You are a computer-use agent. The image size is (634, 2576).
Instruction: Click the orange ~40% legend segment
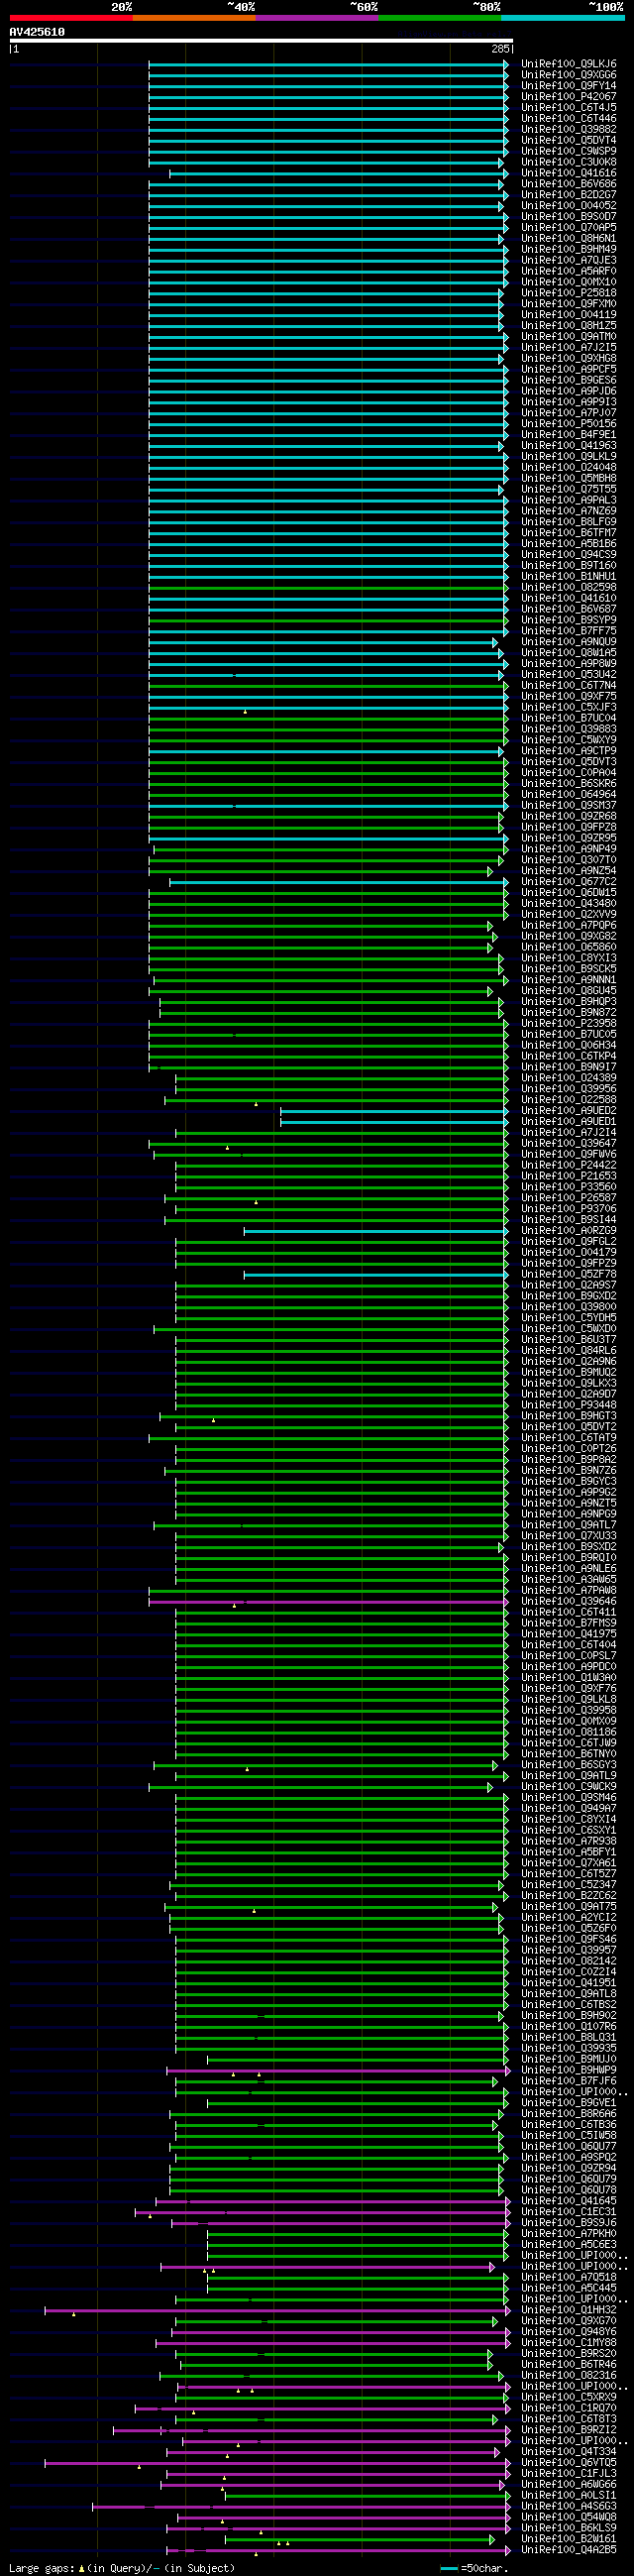coord(194,18)
